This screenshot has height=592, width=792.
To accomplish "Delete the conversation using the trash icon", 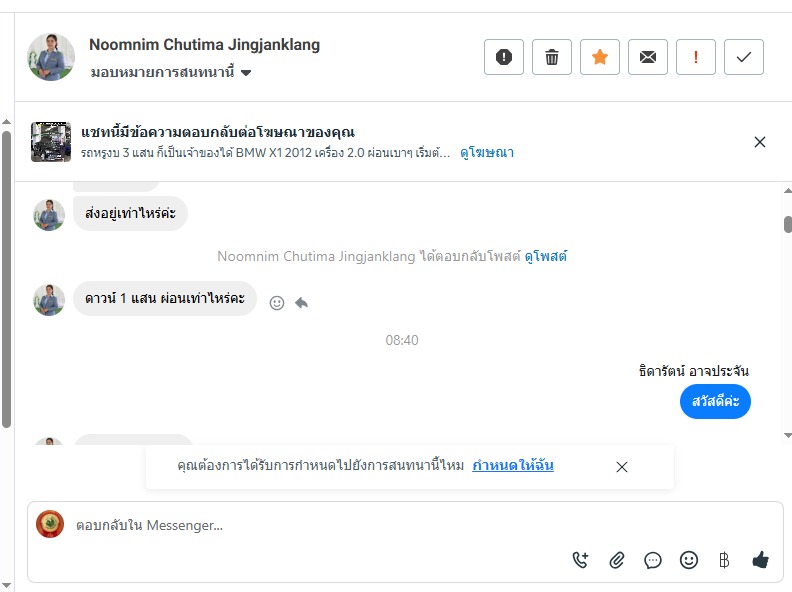I will [x=552, y=57].
